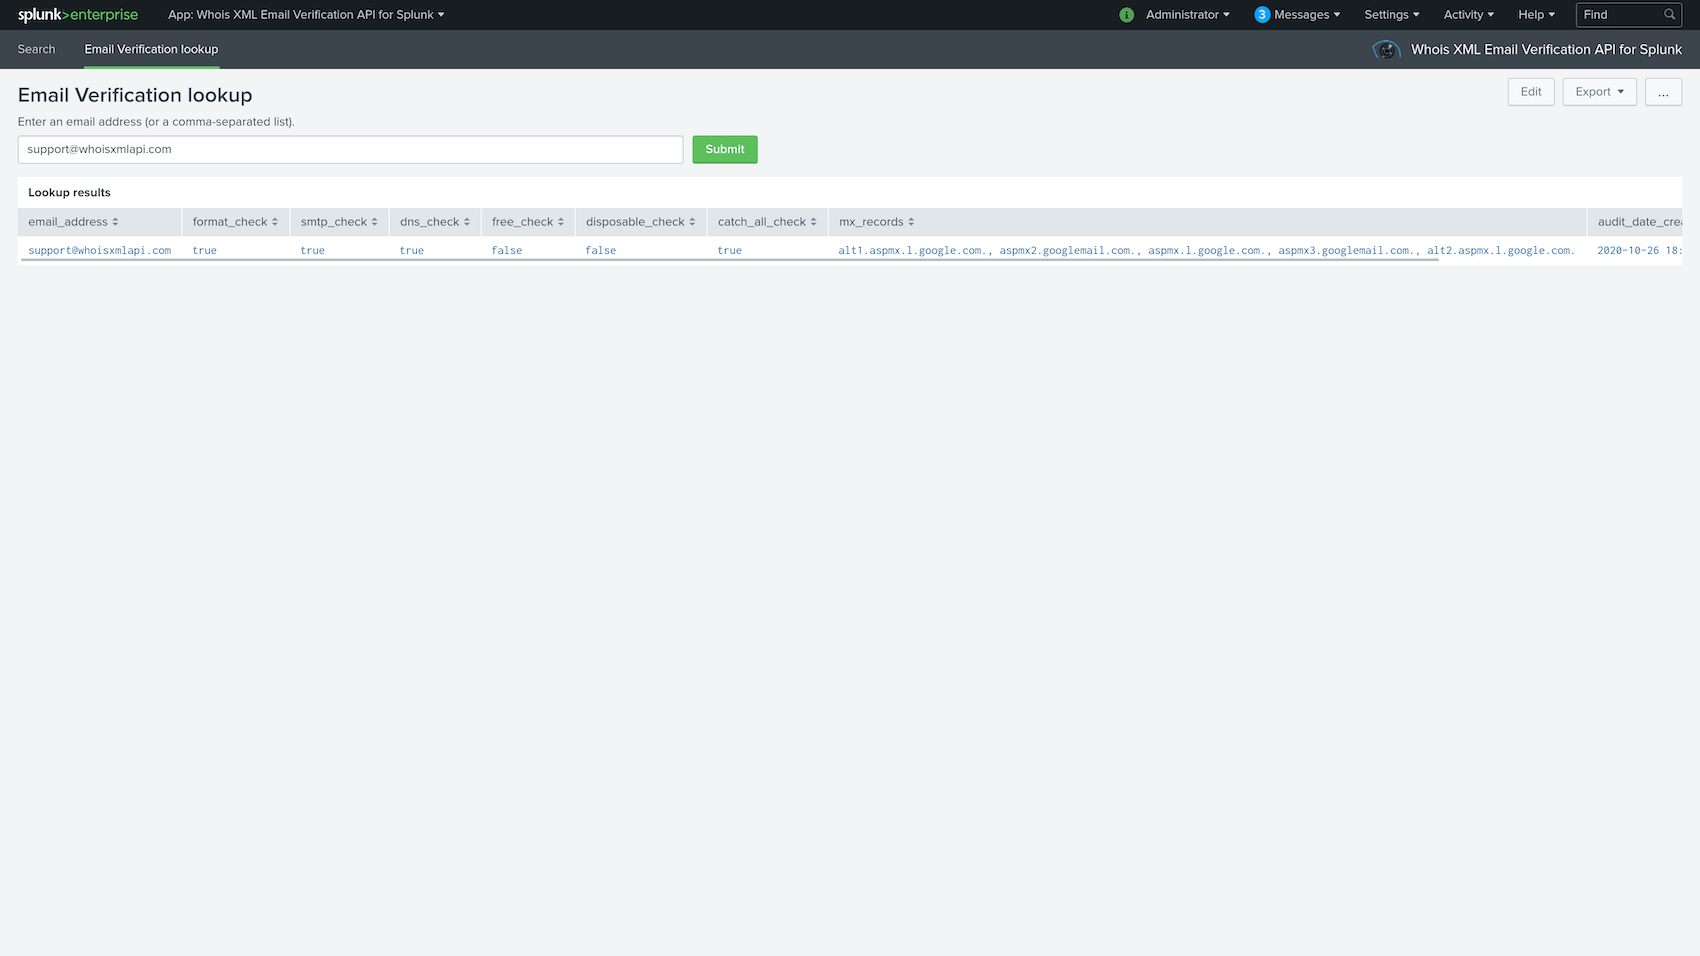
Task: Click the free_check value false
Action: pyautogui.click(x=507, y=250)
